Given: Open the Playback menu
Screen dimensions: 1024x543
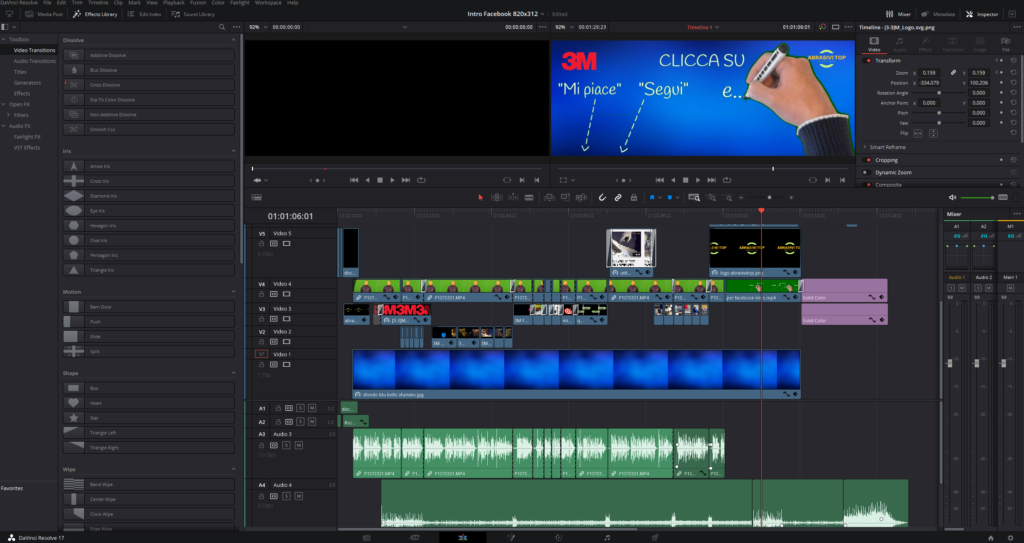Looking at the screenshot, I should (x=174, y=3).
